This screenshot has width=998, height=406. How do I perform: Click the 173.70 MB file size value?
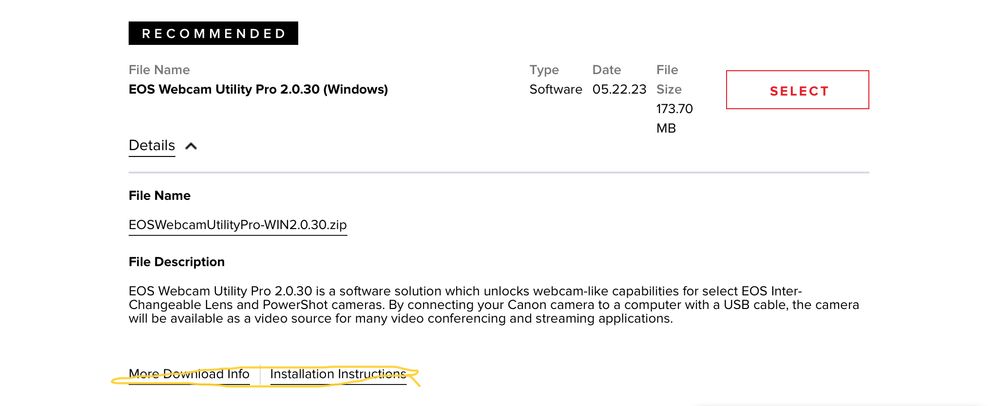[673, 118]
